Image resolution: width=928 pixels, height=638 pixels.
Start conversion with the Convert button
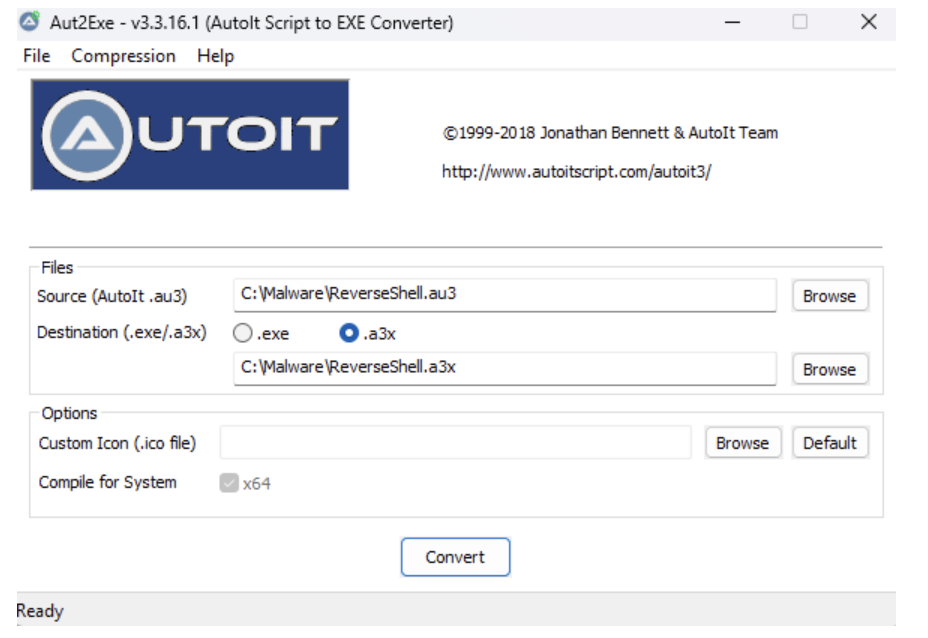[x=455, y=557]
